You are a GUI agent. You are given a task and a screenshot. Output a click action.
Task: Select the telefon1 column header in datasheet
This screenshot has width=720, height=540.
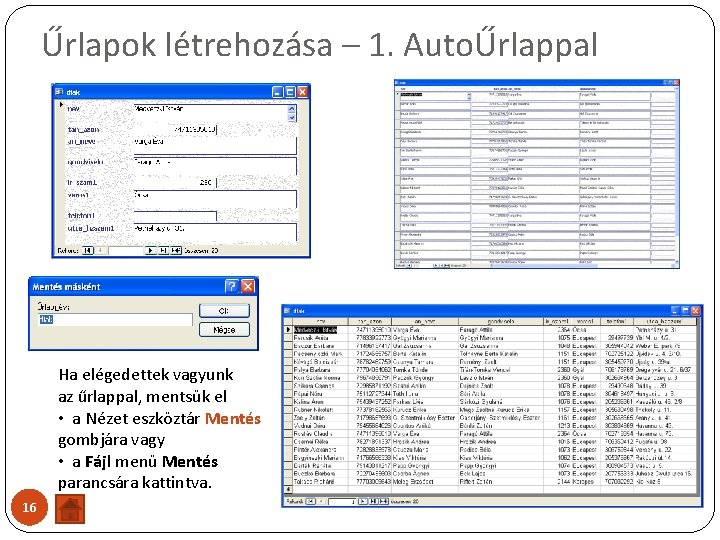617,321
